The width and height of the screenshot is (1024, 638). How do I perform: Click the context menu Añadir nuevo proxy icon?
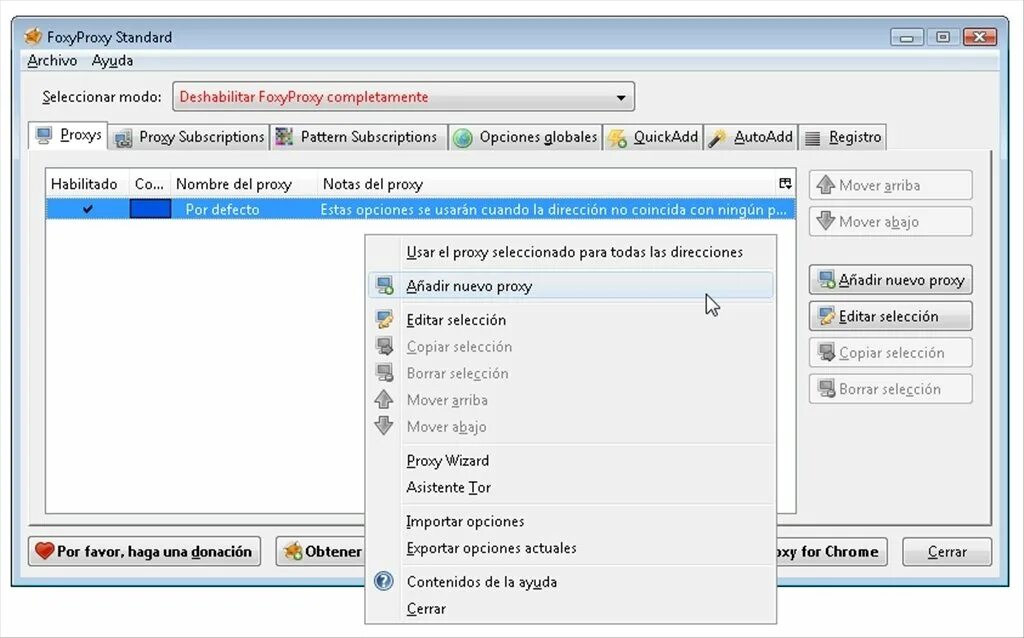coord(385,285)
